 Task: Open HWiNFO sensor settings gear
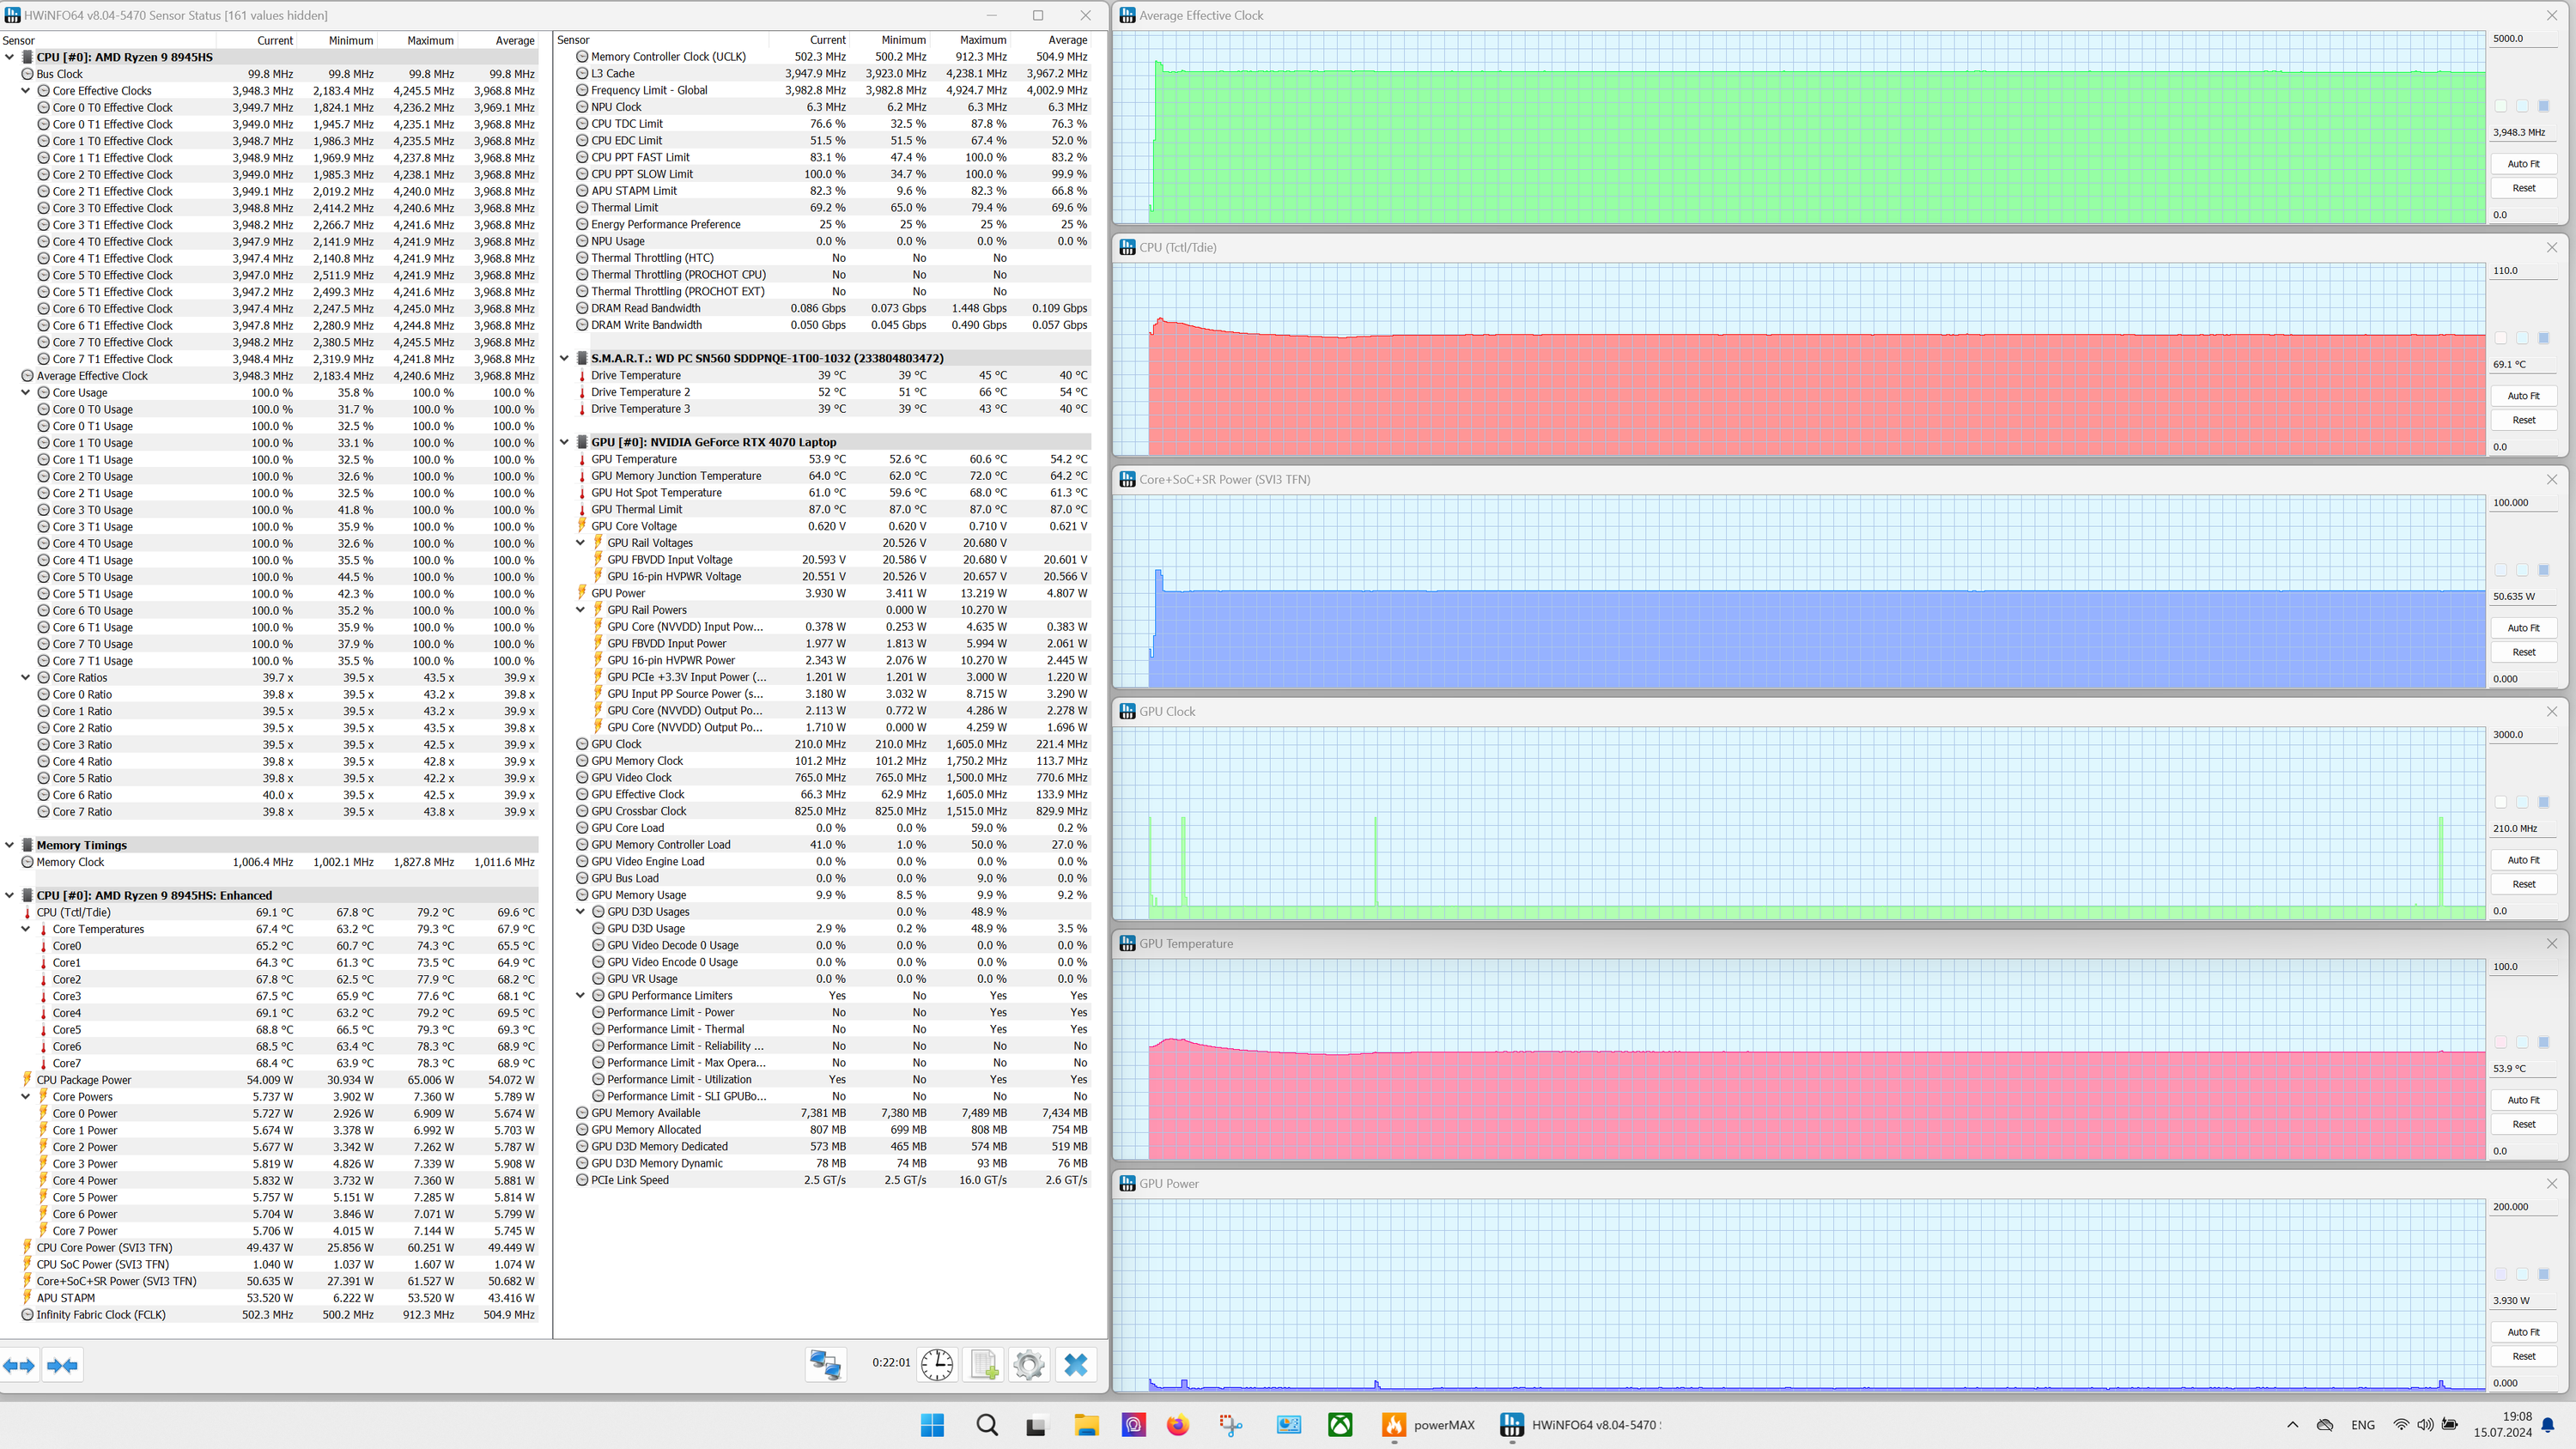1028,1364
